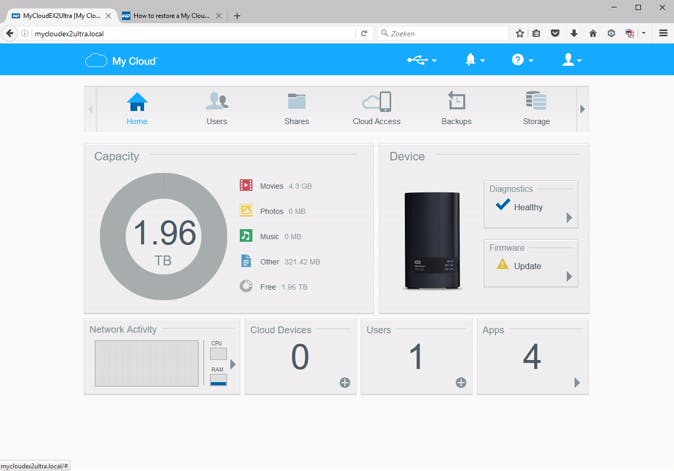Click the firmware warning triangle icon
This screenshot has width=674, height=471.
point(502,264)
